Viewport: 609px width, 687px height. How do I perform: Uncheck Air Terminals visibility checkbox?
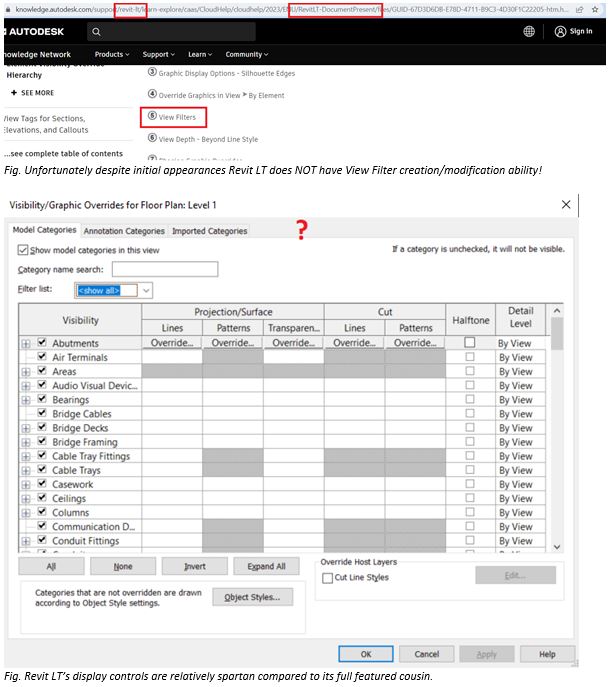(42, 356)
